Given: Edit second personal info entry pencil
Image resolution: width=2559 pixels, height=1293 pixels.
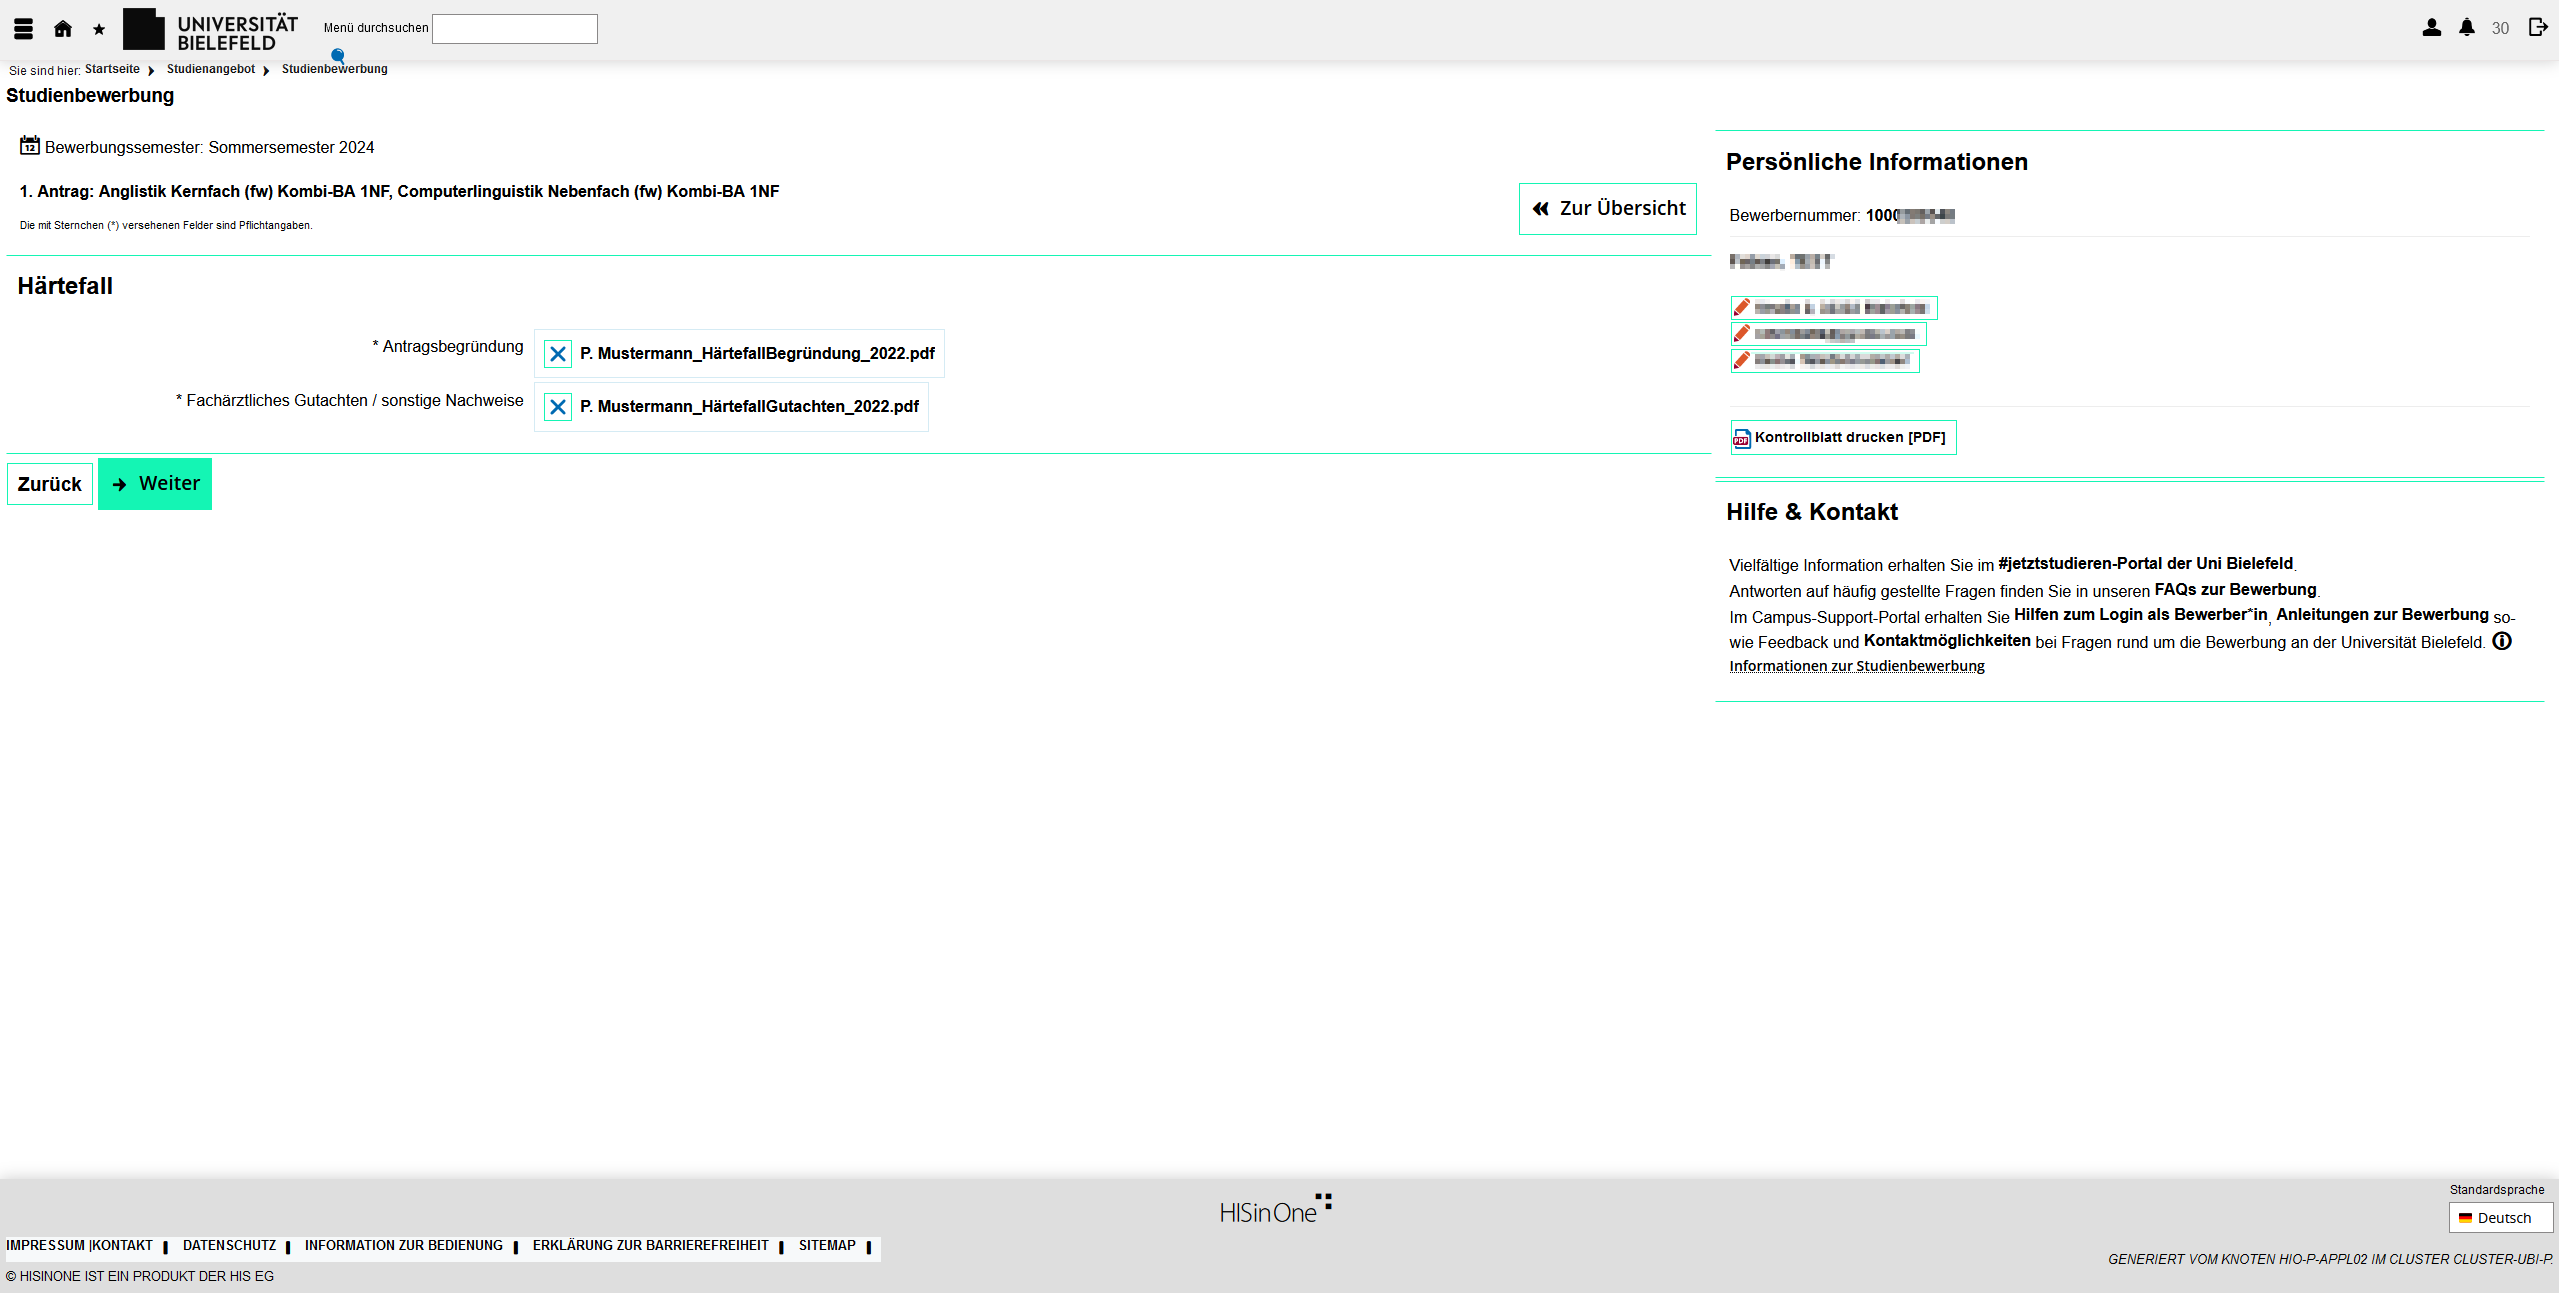Looking at the screenshot, I should coord(1742,334).
